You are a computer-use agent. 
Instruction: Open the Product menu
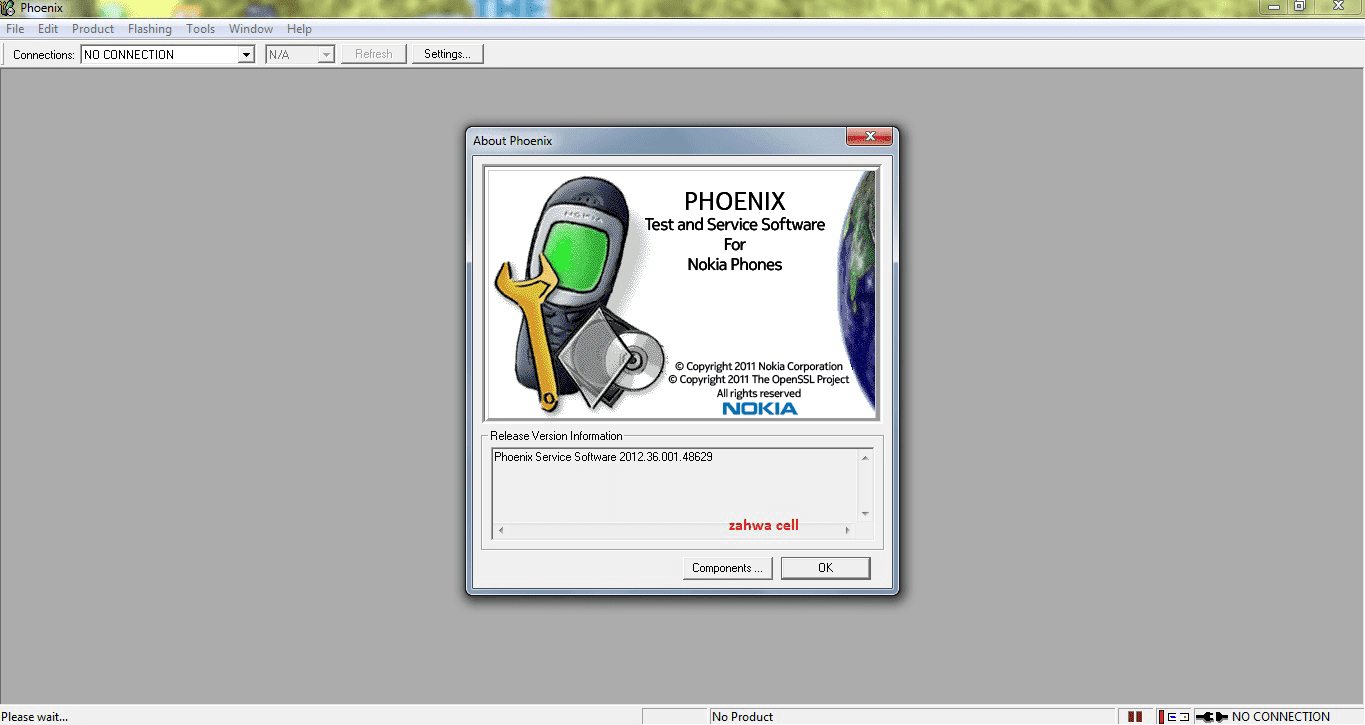pos(93,29)
